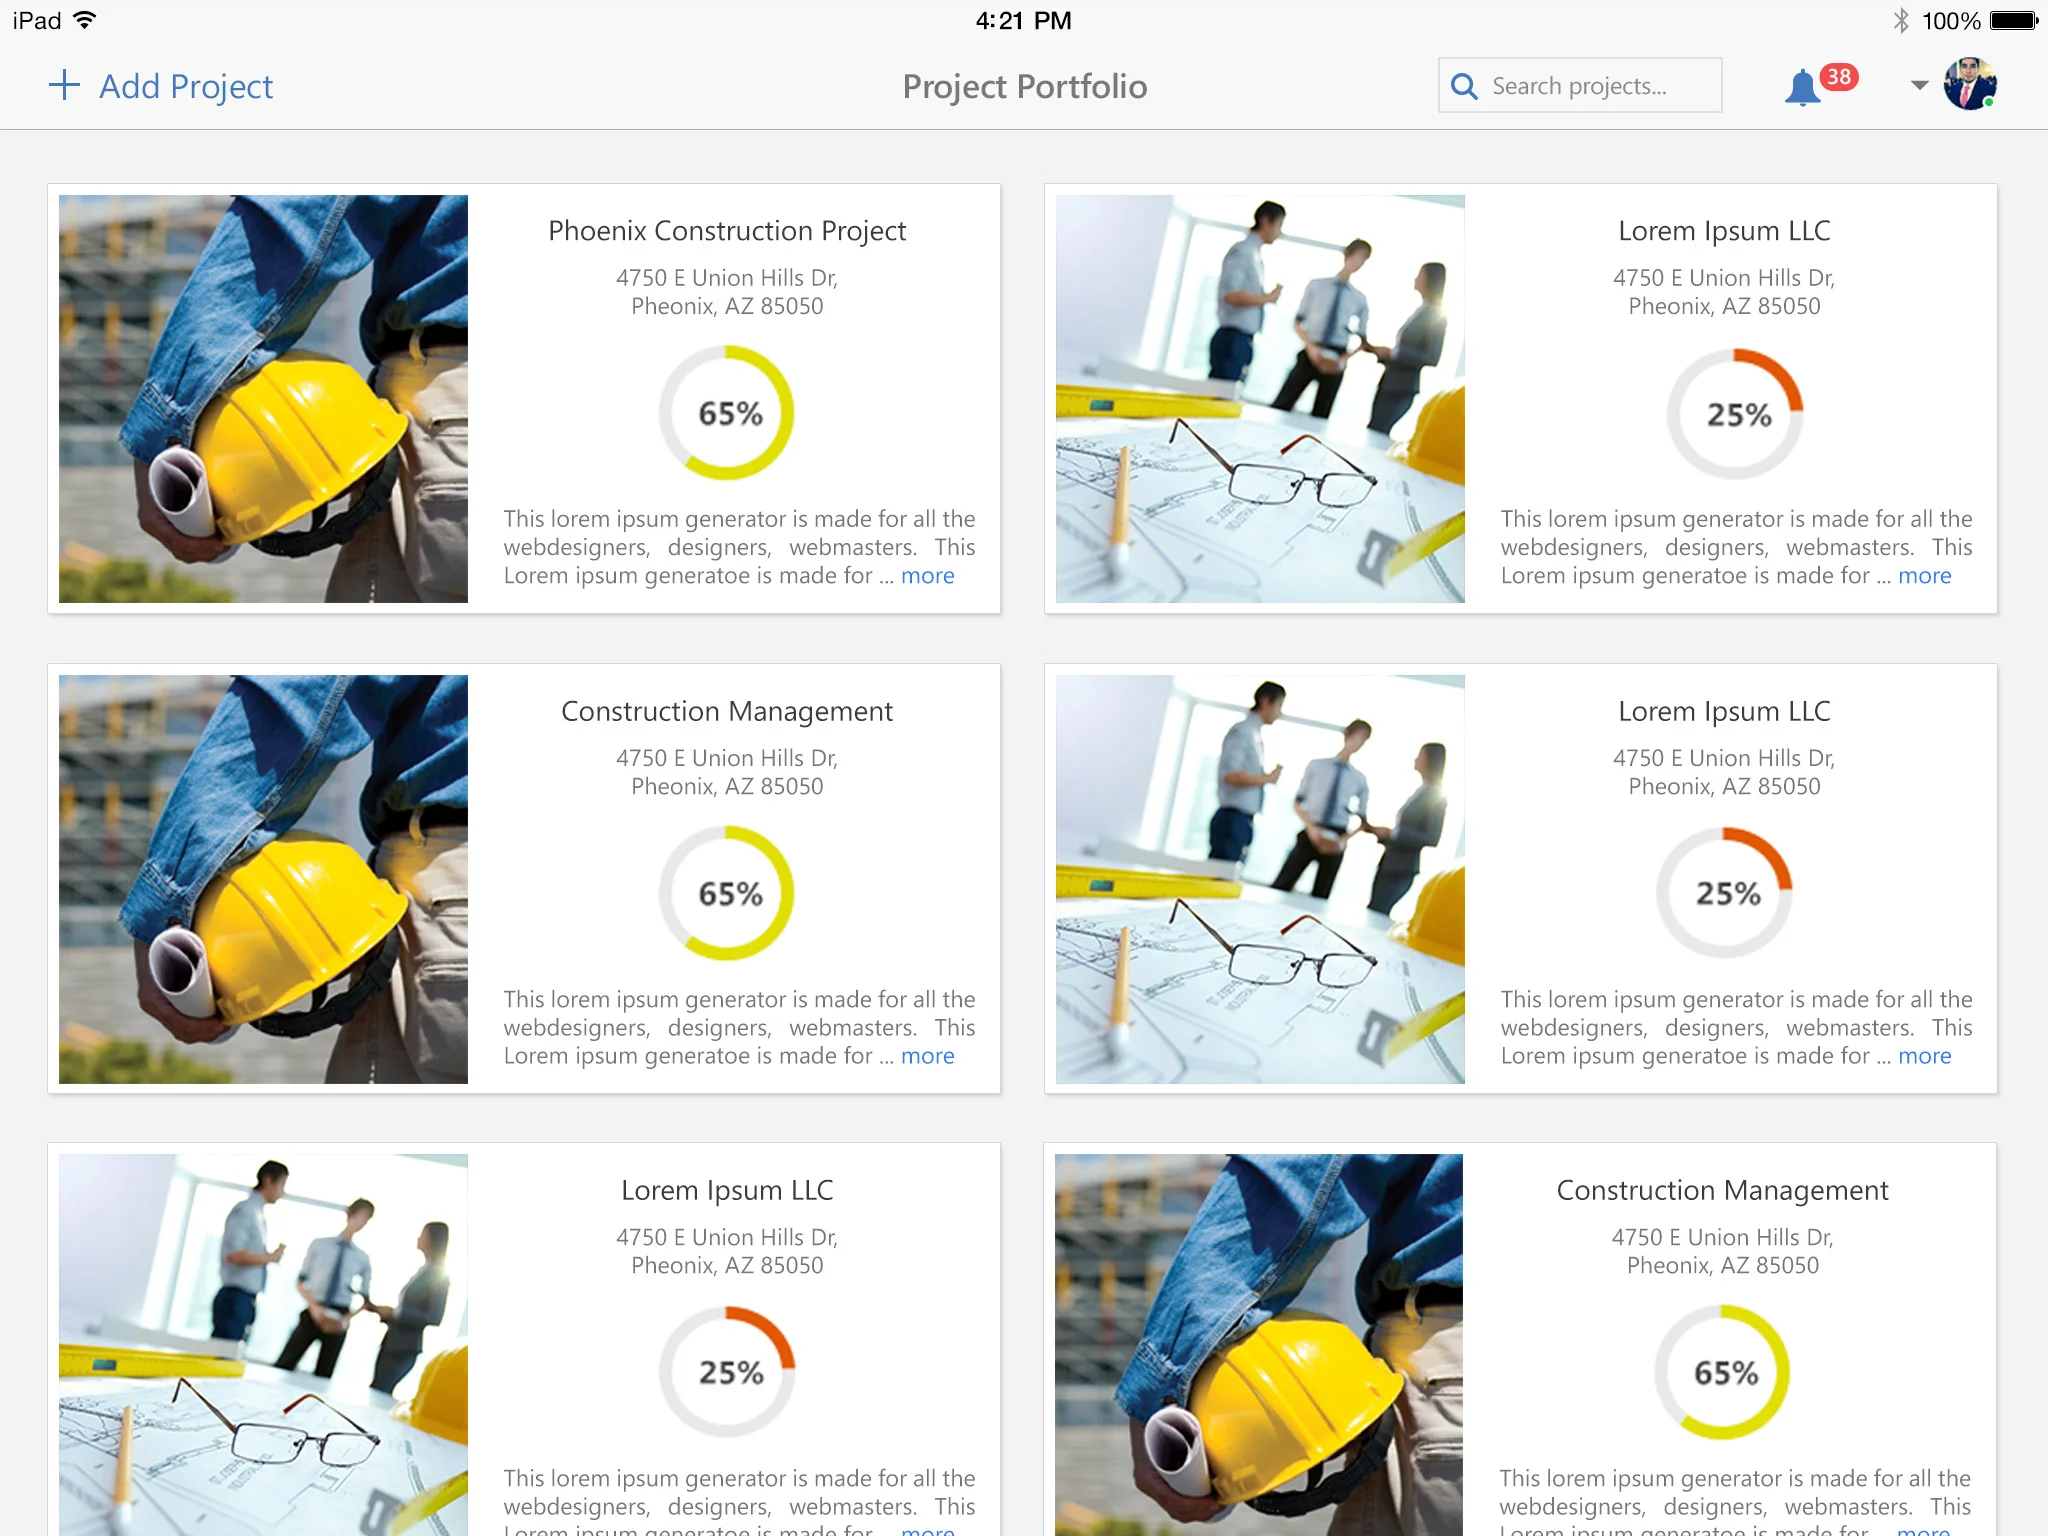Image resolution: width=2048 pixels, height=1536 pixels.
Task: Open the top-right Lorem Ipsum LLC blueprint thumbnail
Action: pos(1260,398)
